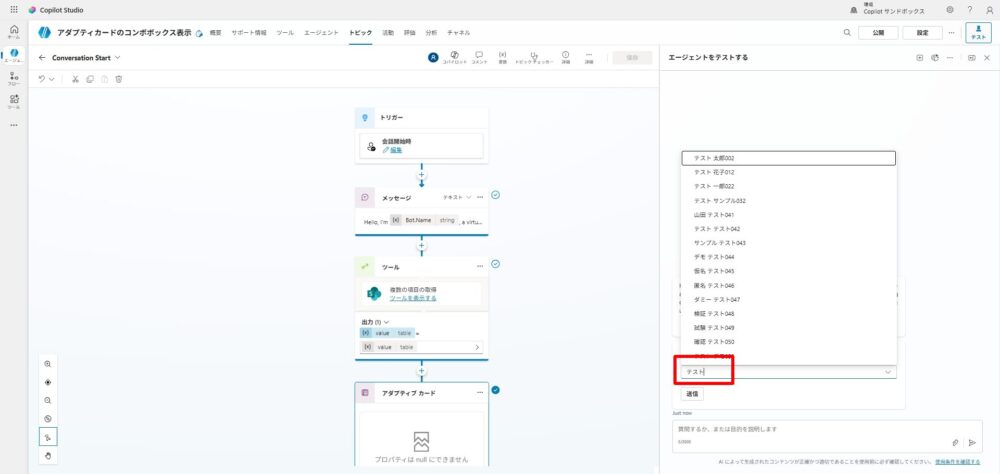This screenshot has height=474, width=1000.
Task: Click the コメント icon in toolbar
Action: [479, 57]
